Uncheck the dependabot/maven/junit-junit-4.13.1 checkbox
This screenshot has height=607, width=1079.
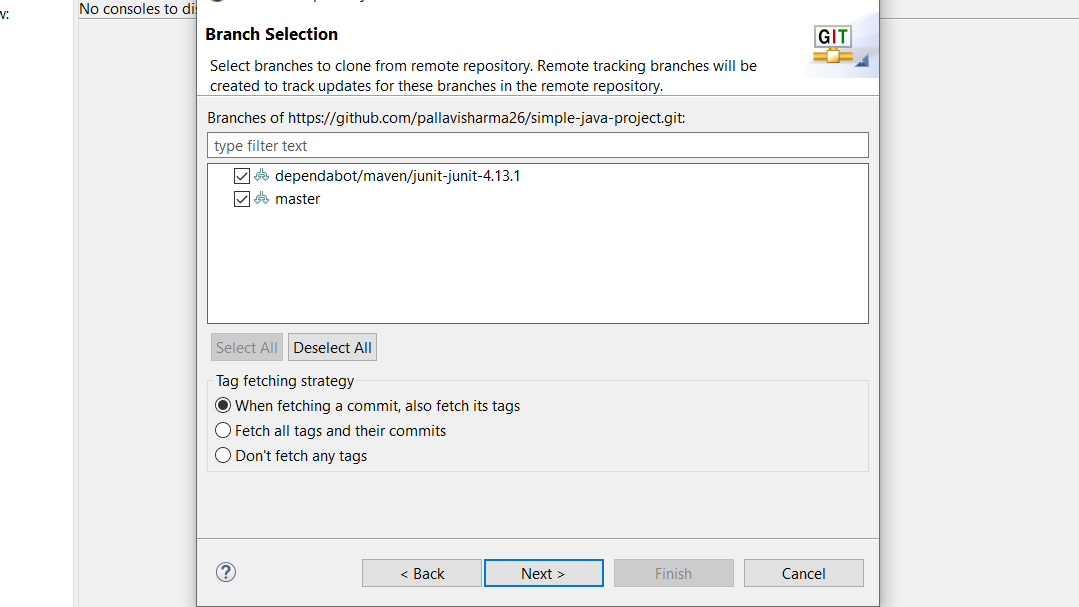pos(241,176)
